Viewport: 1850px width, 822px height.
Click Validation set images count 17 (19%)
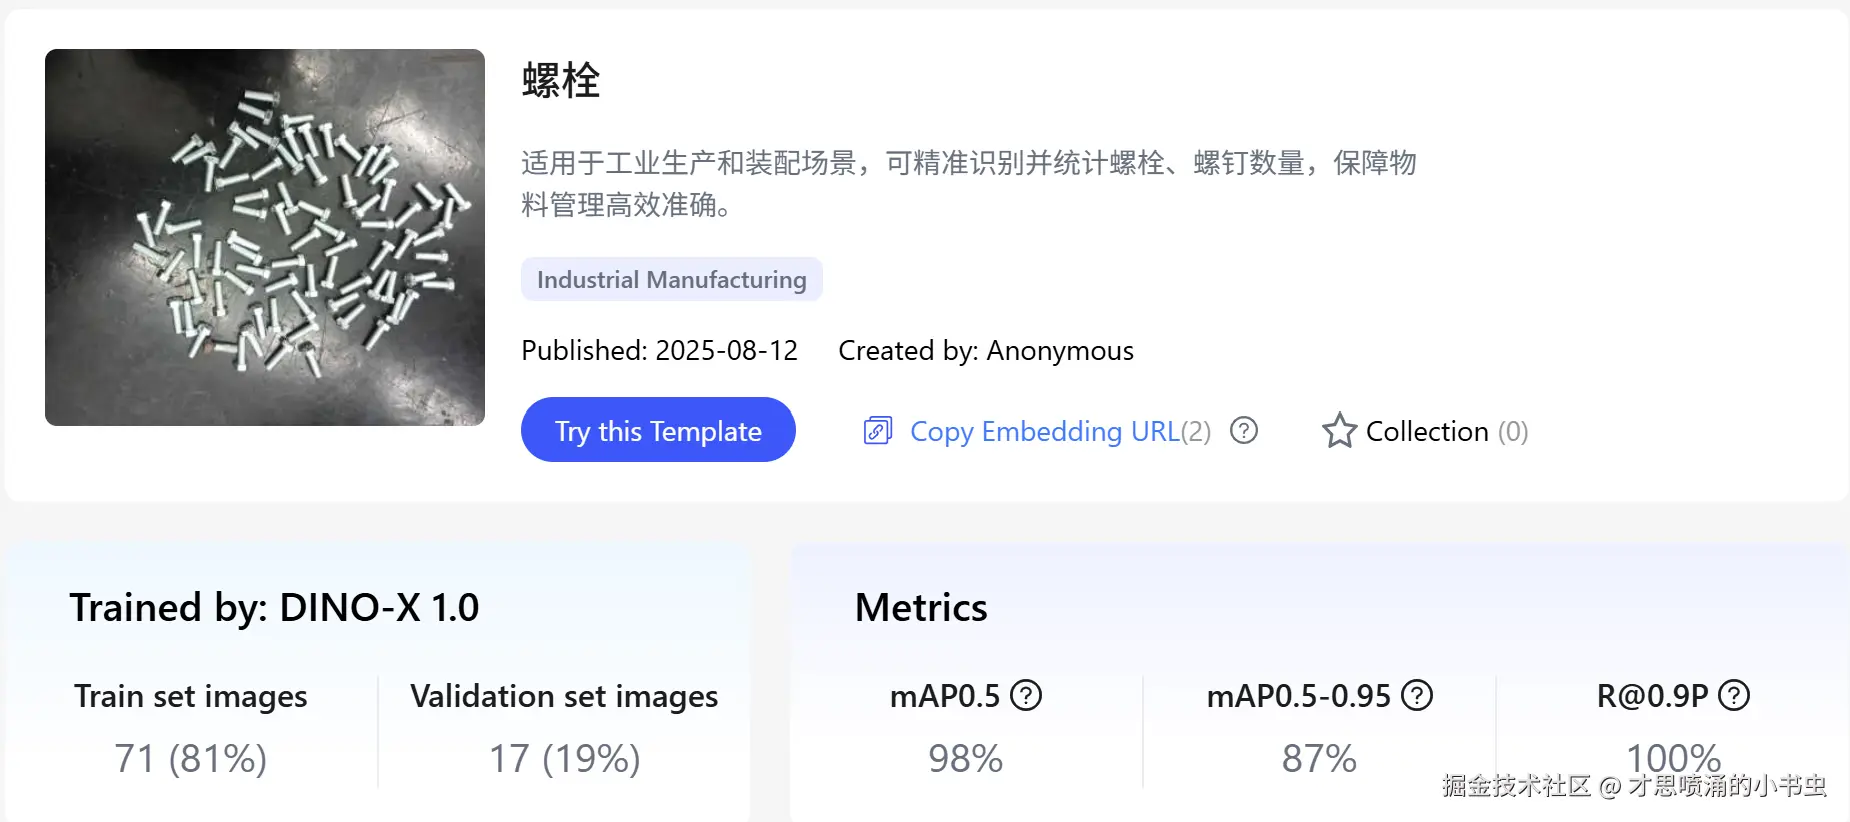tap(564, 758)
